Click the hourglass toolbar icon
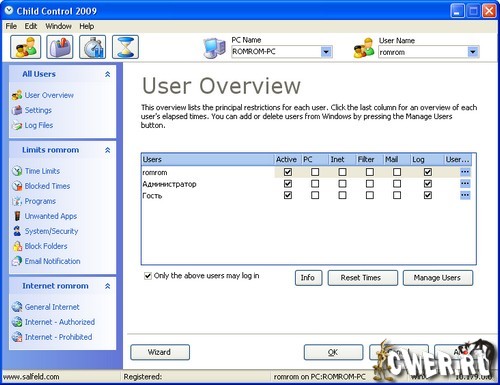Image resolution: width=500 pixels, height=385 pixels. 125,47
